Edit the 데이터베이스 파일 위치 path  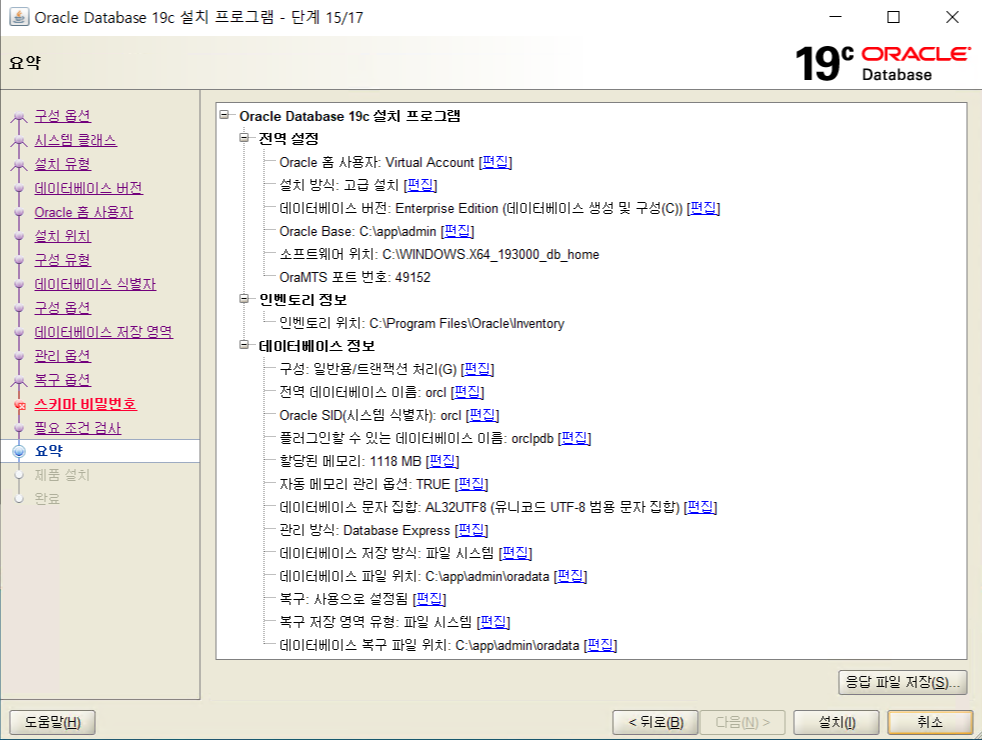coord(570,576)
